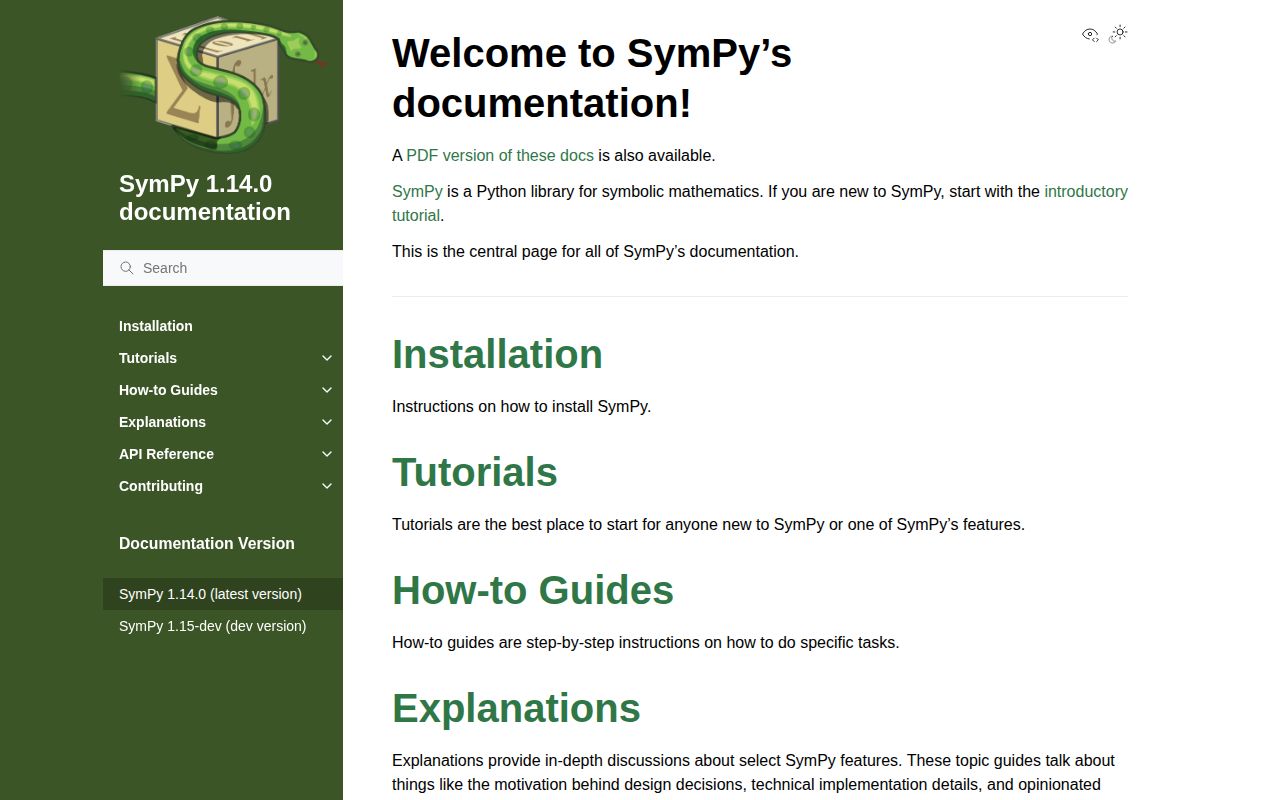
Task: Select SymPy 1.14.0 (latest version)
Action: click(x=223, y=594)
